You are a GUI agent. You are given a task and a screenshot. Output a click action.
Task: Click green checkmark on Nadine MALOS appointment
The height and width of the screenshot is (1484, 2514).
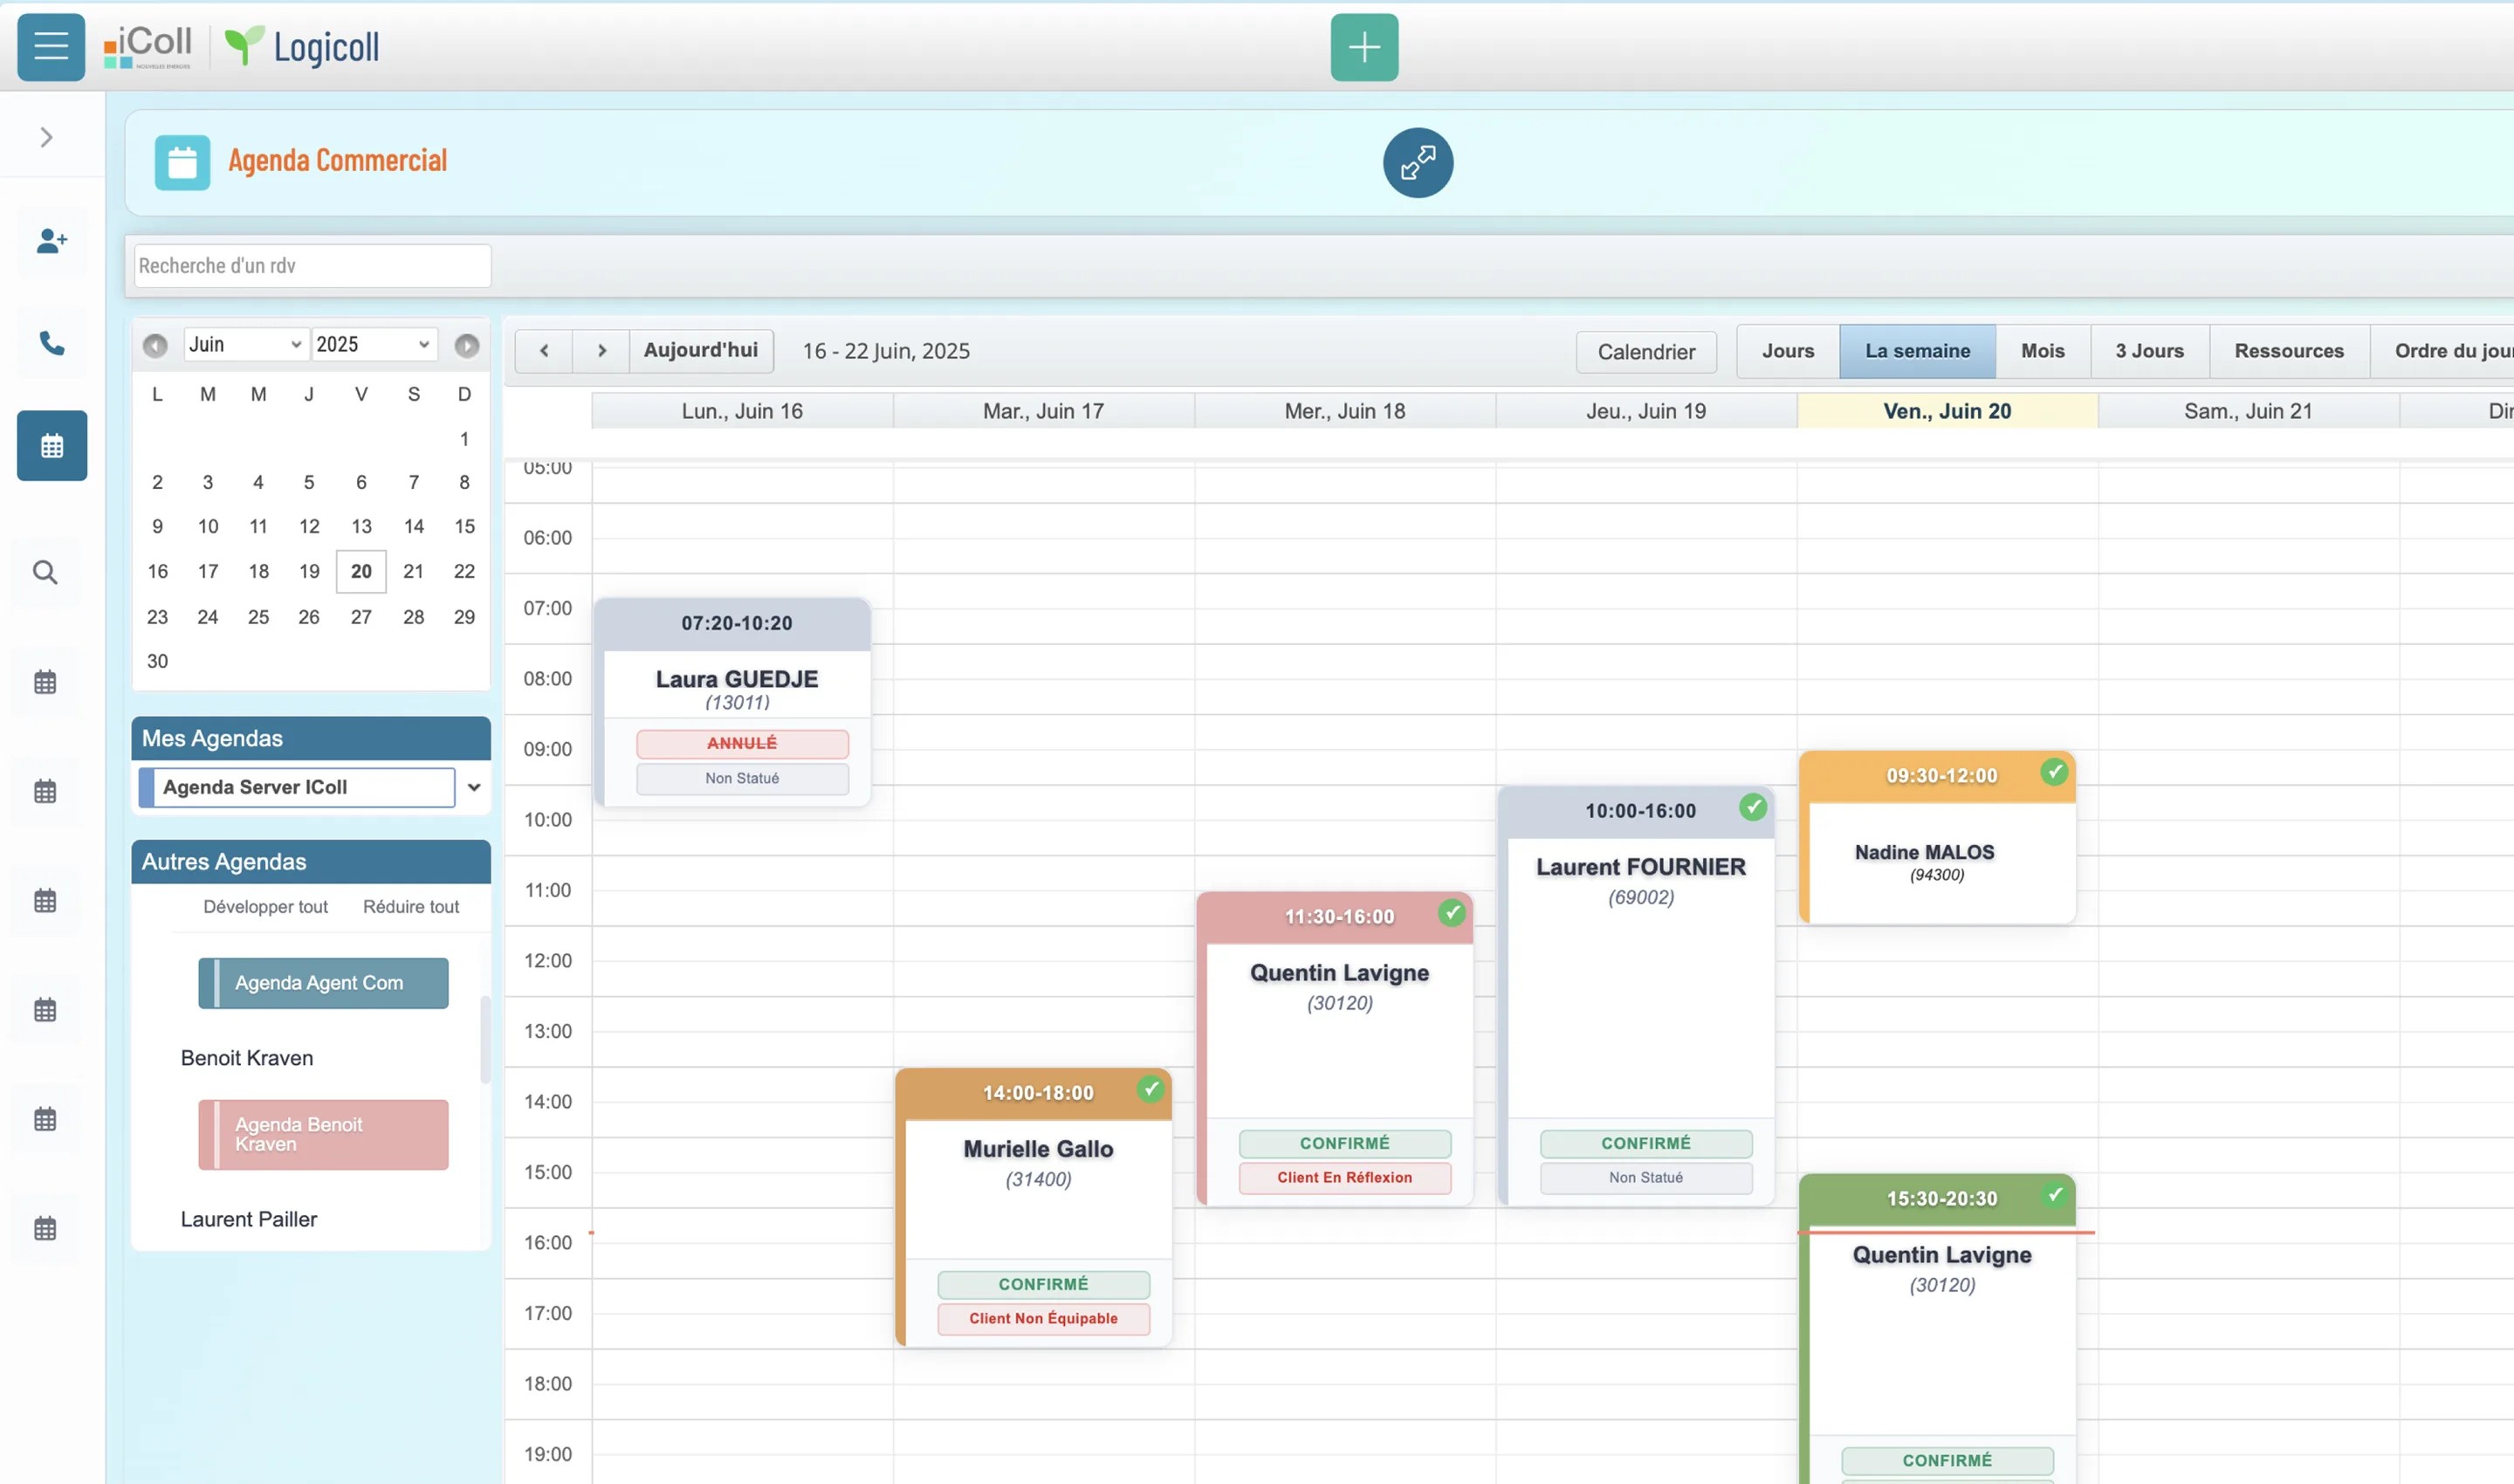tap(2053, 771)
